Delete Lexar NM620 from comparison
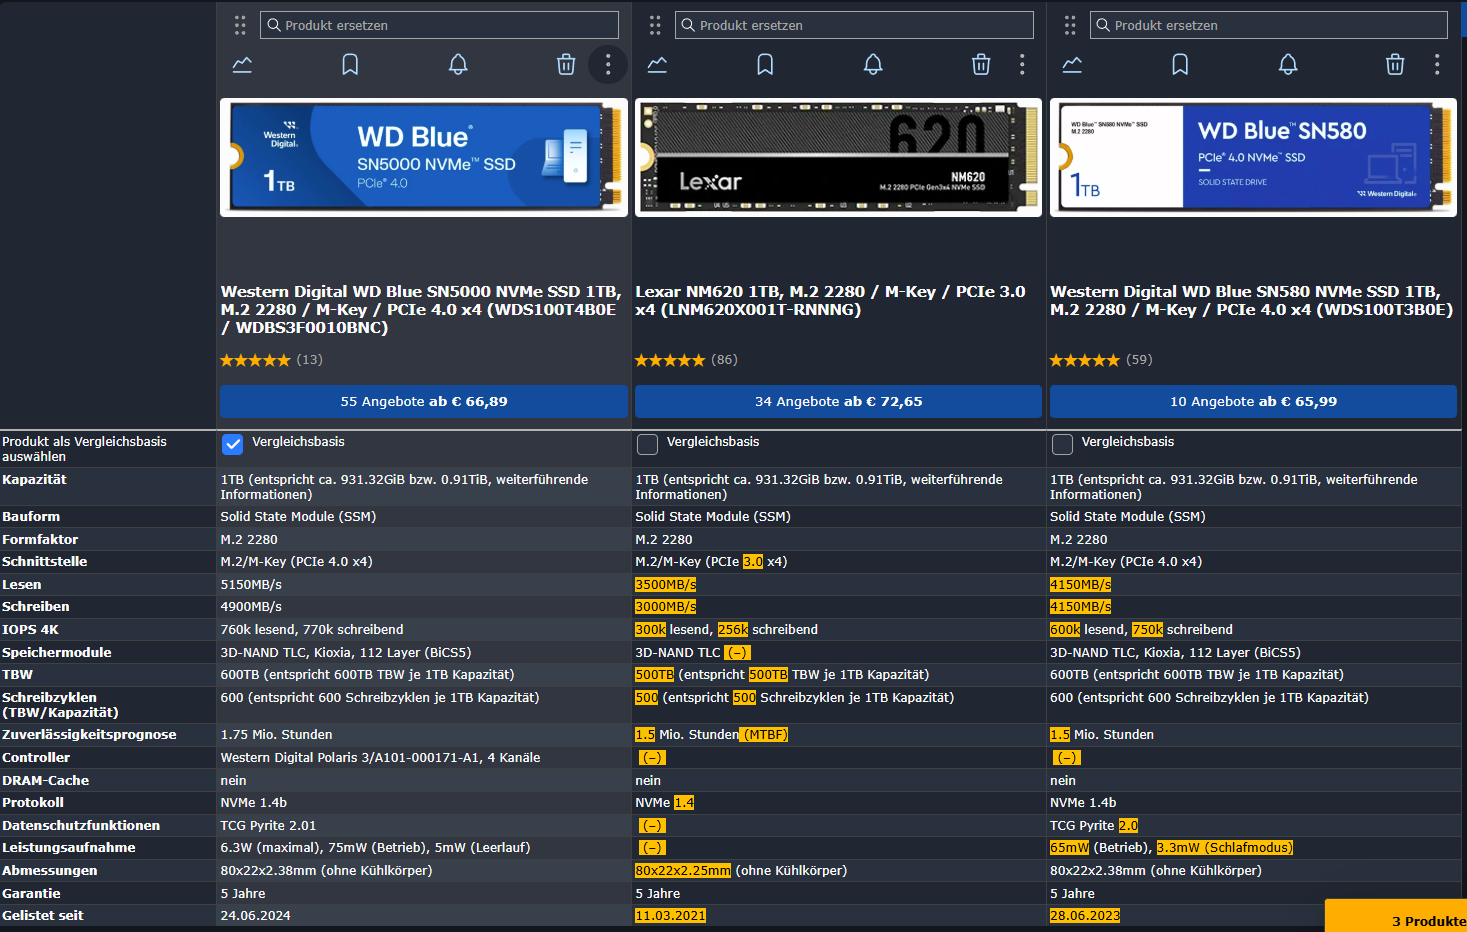This screenshot has width=1467, height=932. point(981,65)
